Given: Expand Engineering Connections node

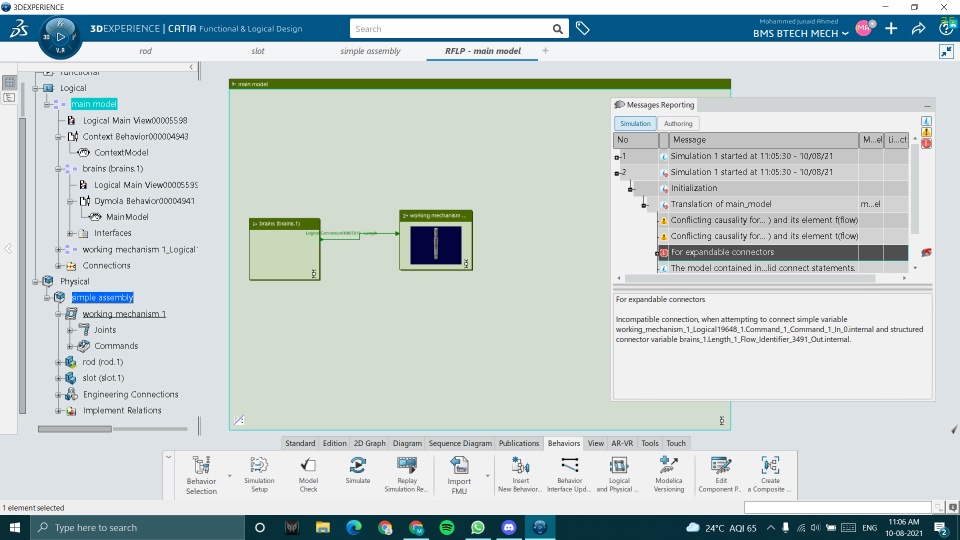Looking at the screenshot, I should 59,394.
